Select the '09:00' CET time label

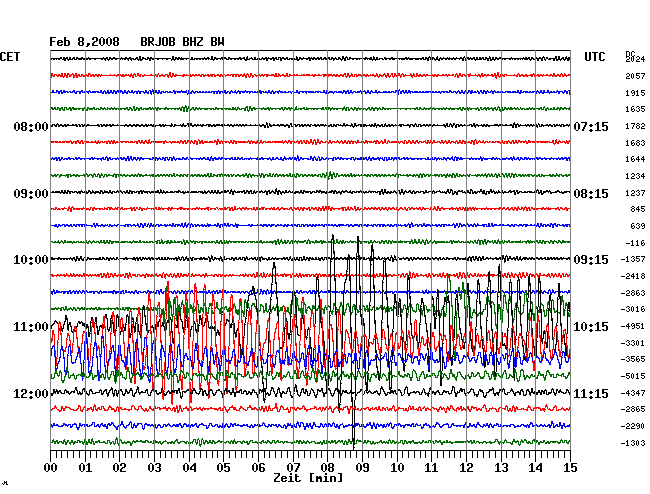tap(31, 194)
